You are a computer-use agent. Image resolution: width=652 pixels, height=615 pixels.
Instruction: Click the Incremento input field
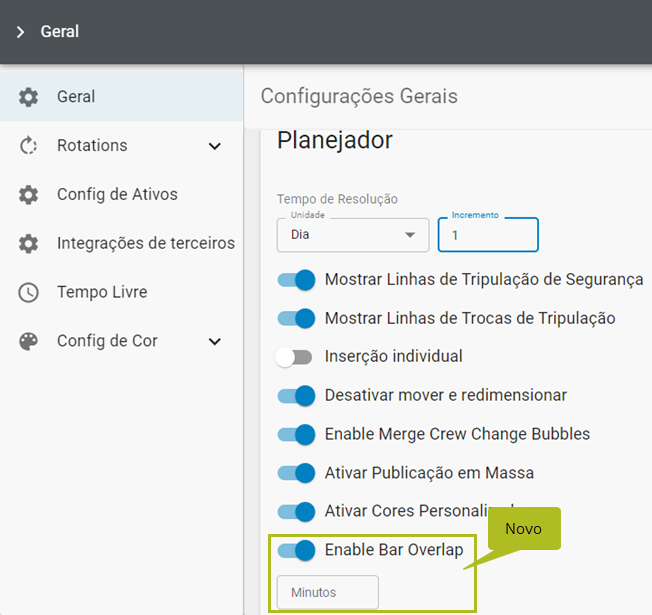pyautogui.click(x=488, y=235)
